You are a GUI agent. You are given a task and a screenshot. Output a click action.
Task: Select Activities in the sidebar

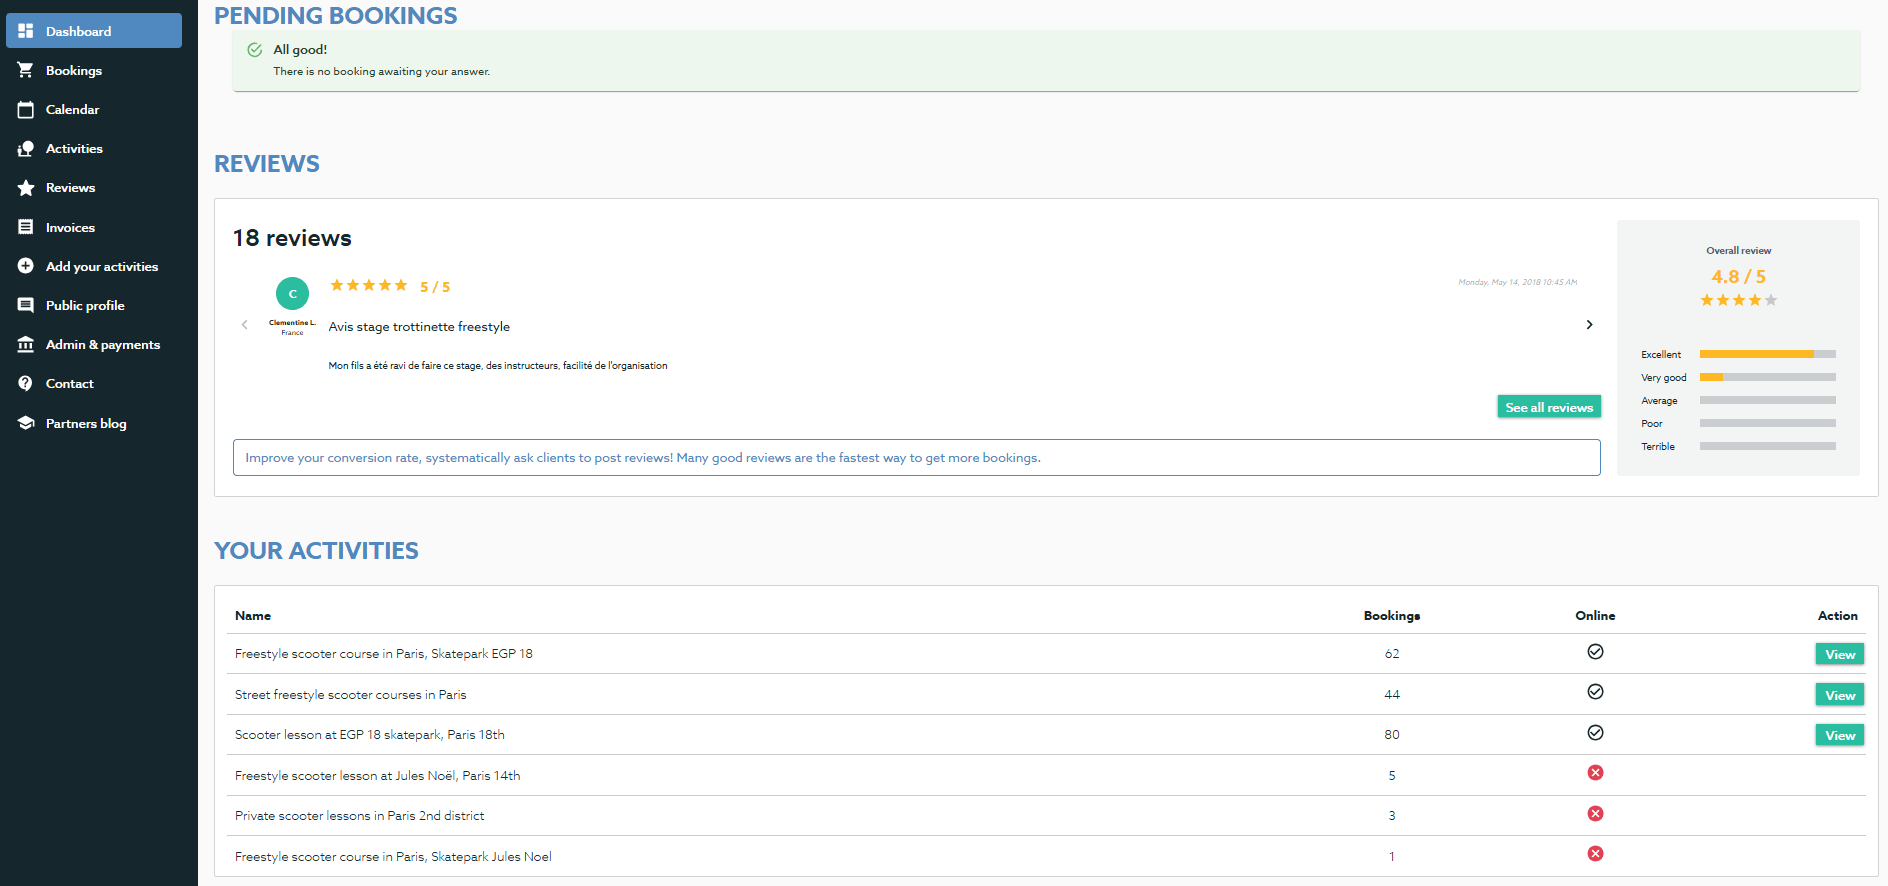point(94,148)
